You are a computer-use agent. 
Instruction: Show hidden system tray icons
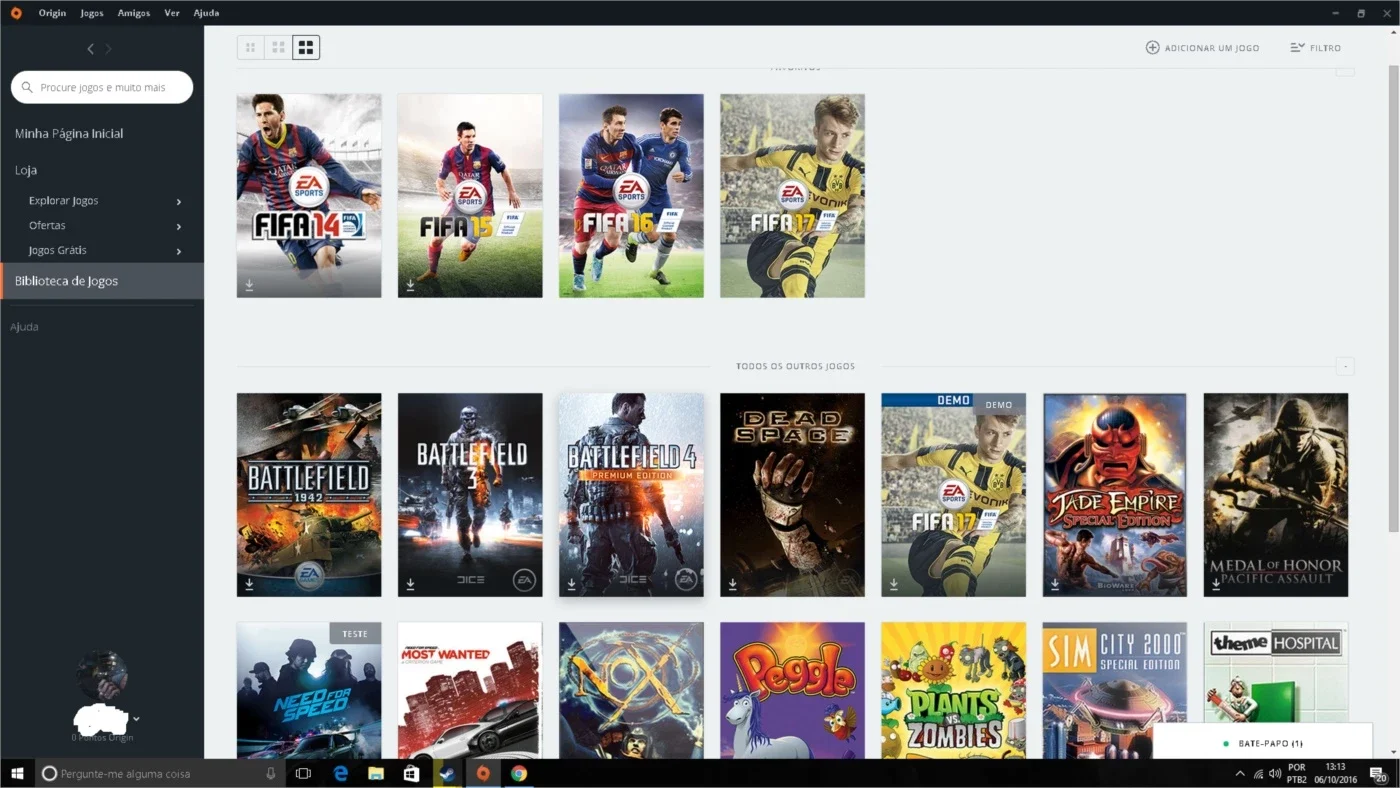(x=1240, y=773)
